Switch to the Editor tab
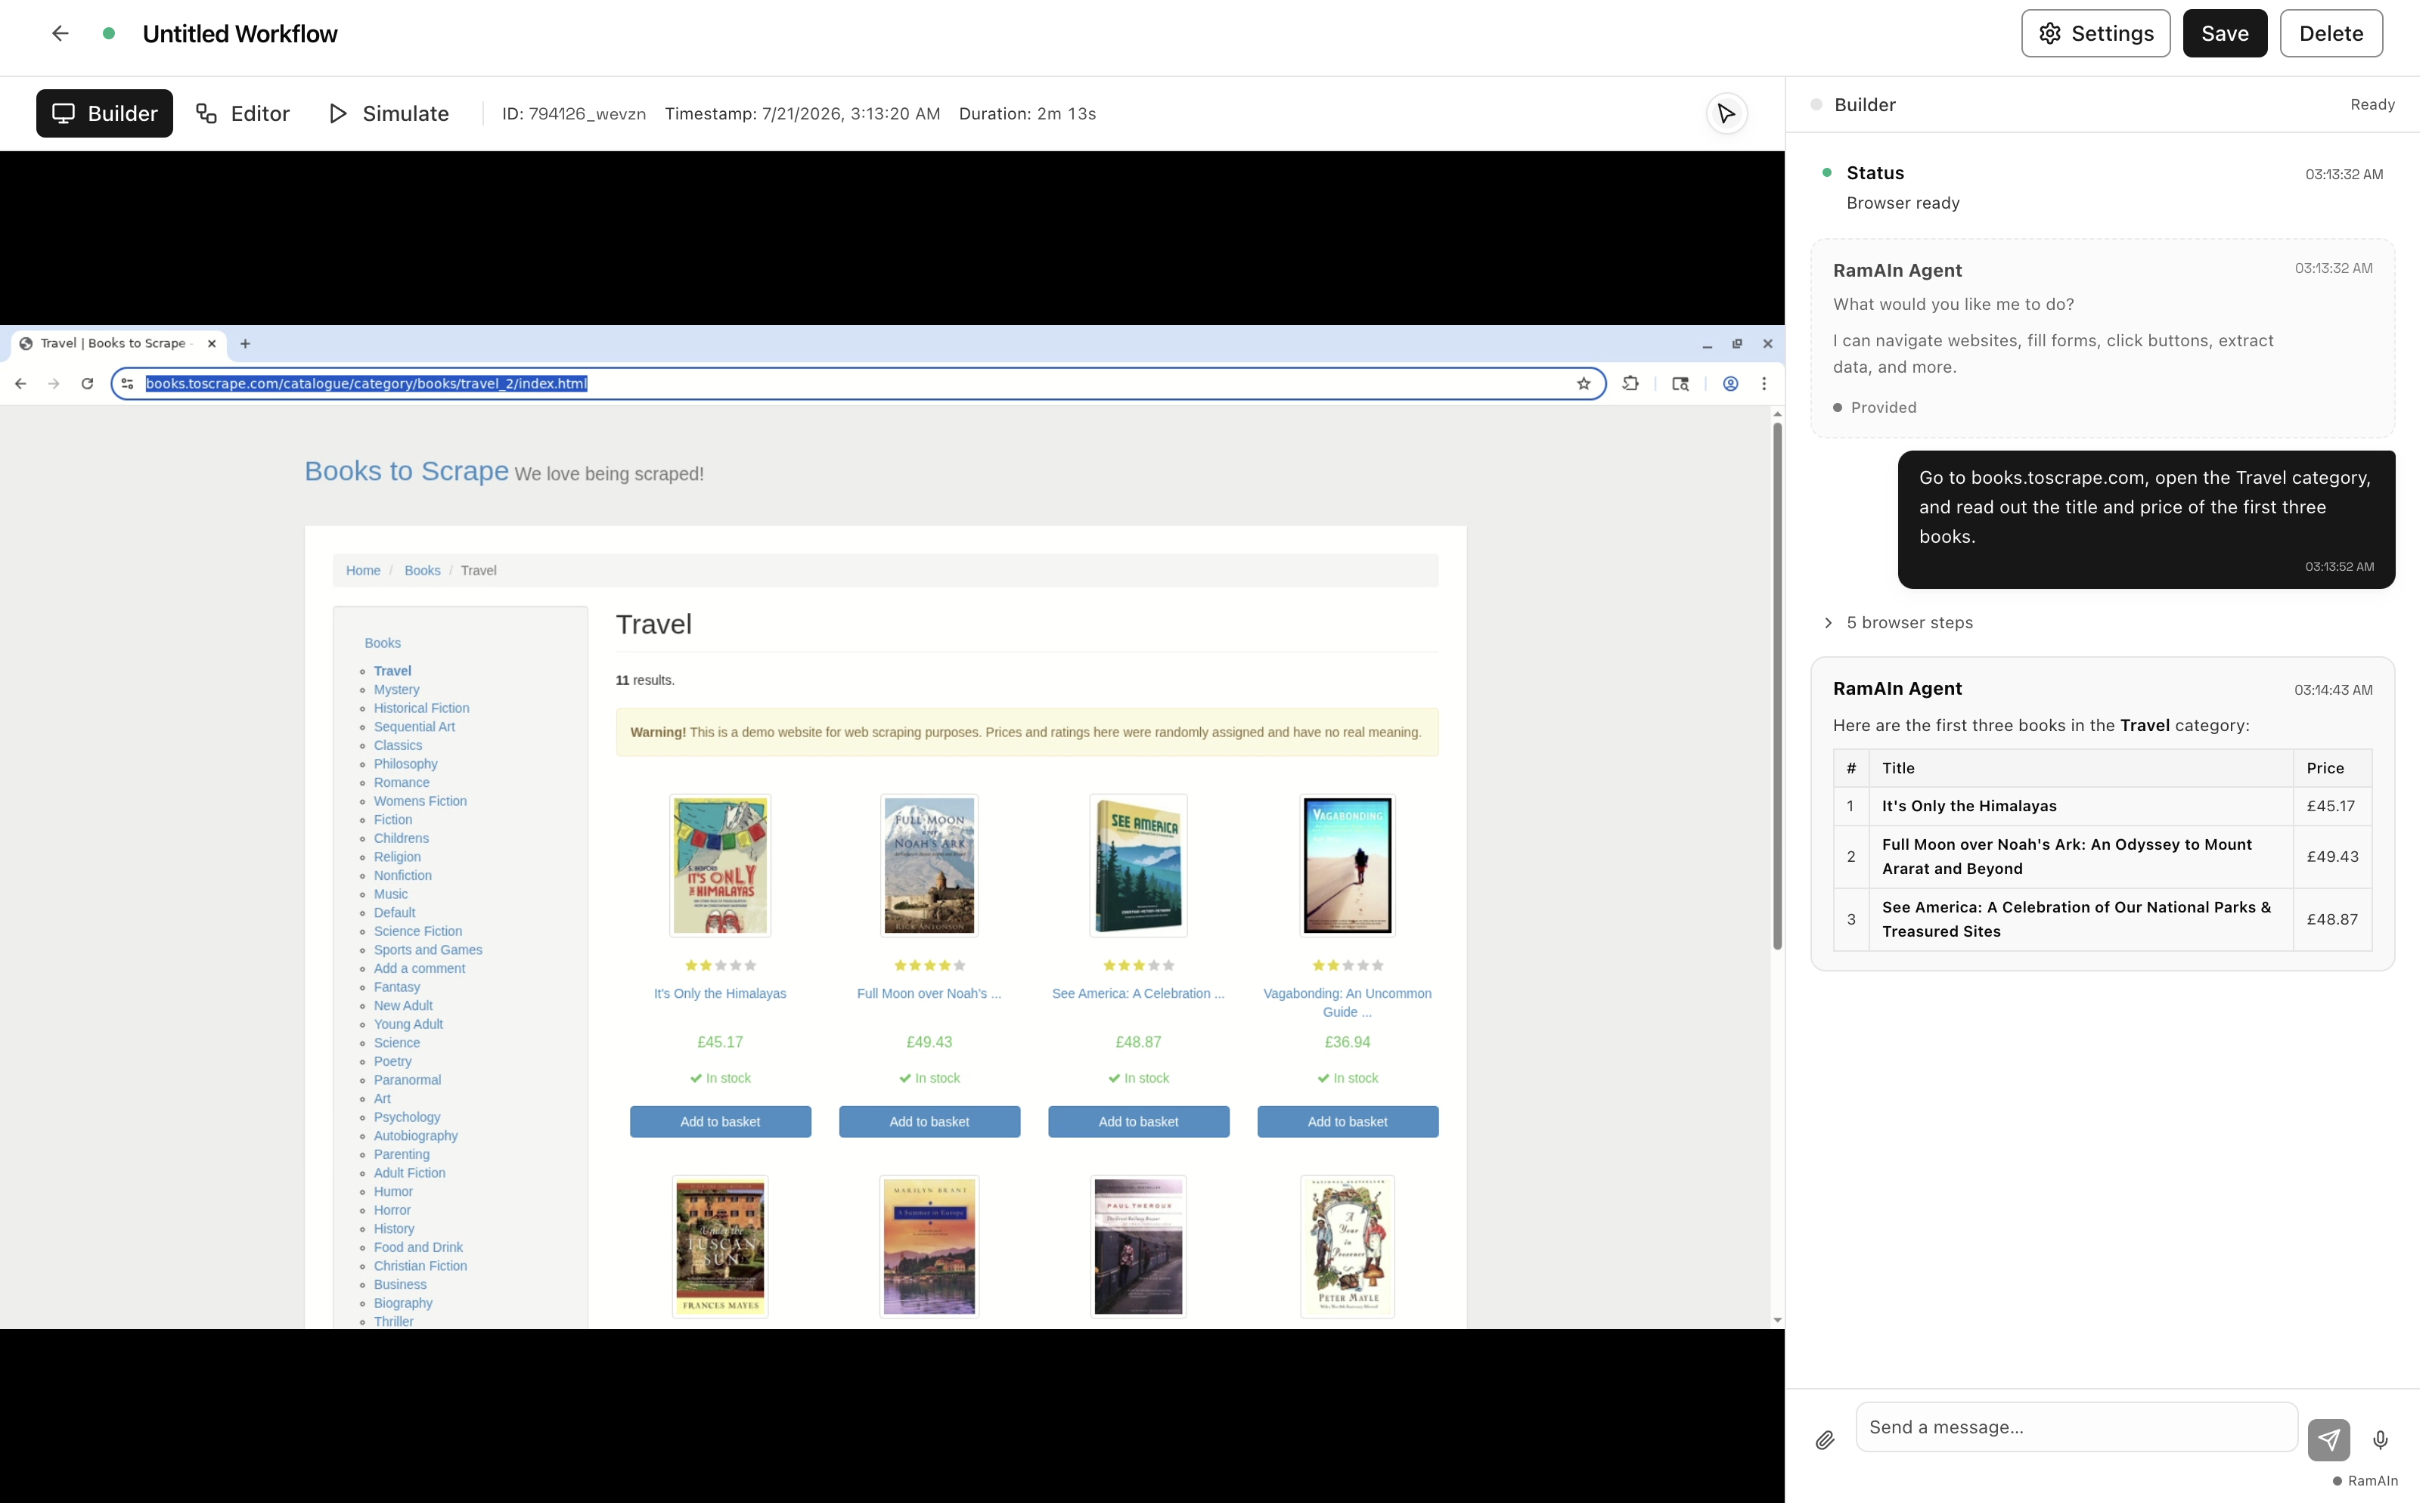 tap(244, 114)
